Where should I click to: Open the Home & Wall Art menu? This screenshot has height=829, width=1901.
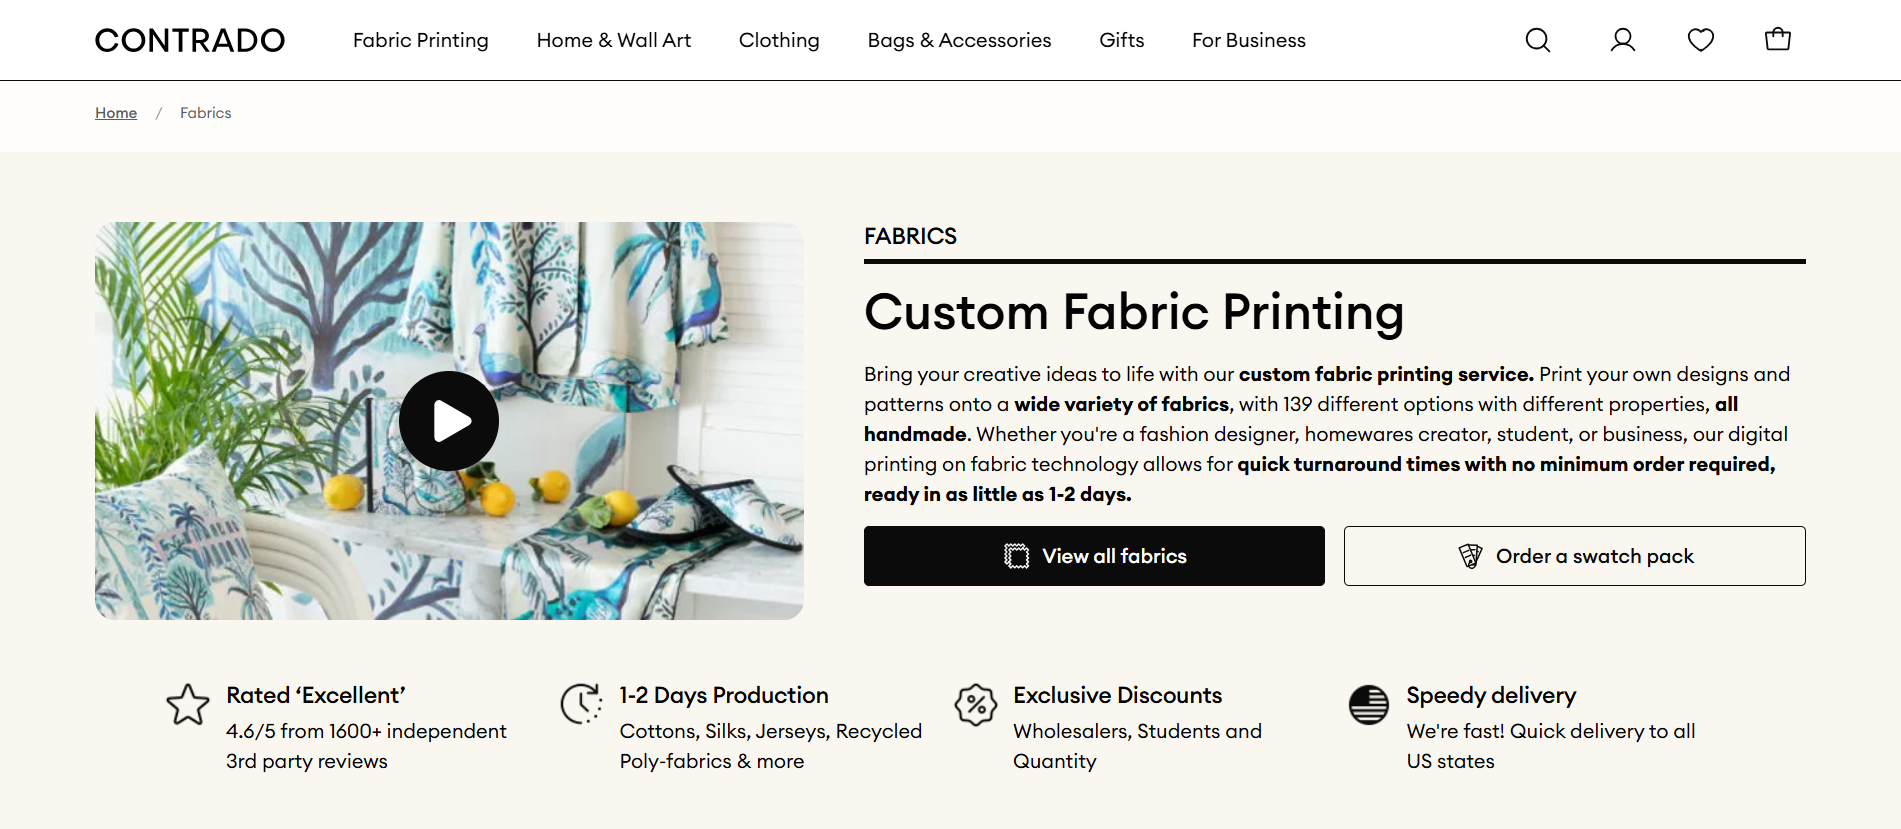pos(613,40)
